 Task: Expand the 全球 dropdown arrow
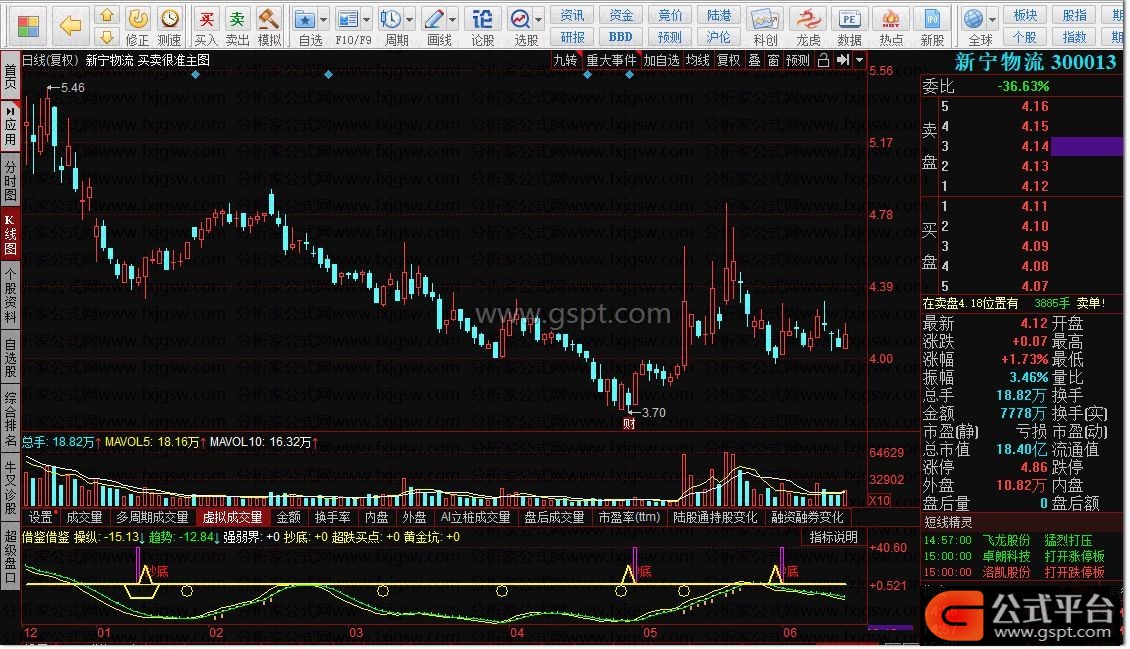click(992, 19)
